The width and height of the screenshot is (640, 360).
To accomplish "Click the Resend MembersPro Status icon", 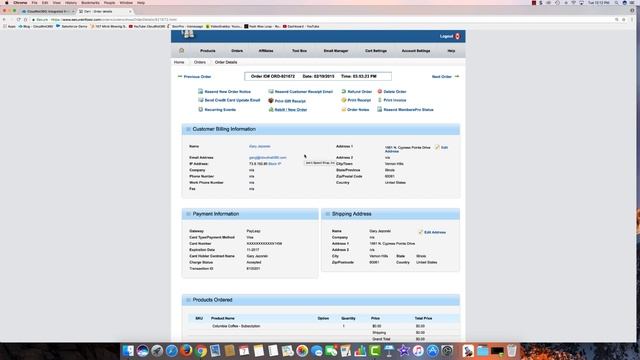I will pyautogui.click(x=380, y=109).
